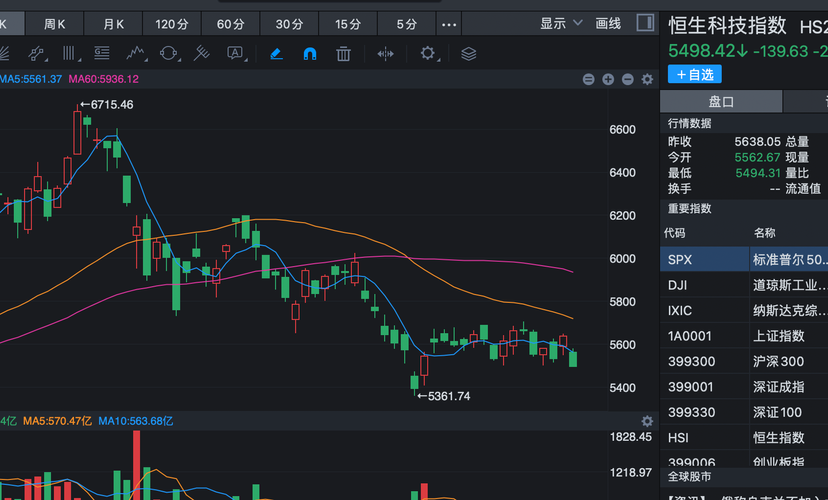Toggle the 画线 drawing toolbar
828x500 pixels.
pos(608,23)
